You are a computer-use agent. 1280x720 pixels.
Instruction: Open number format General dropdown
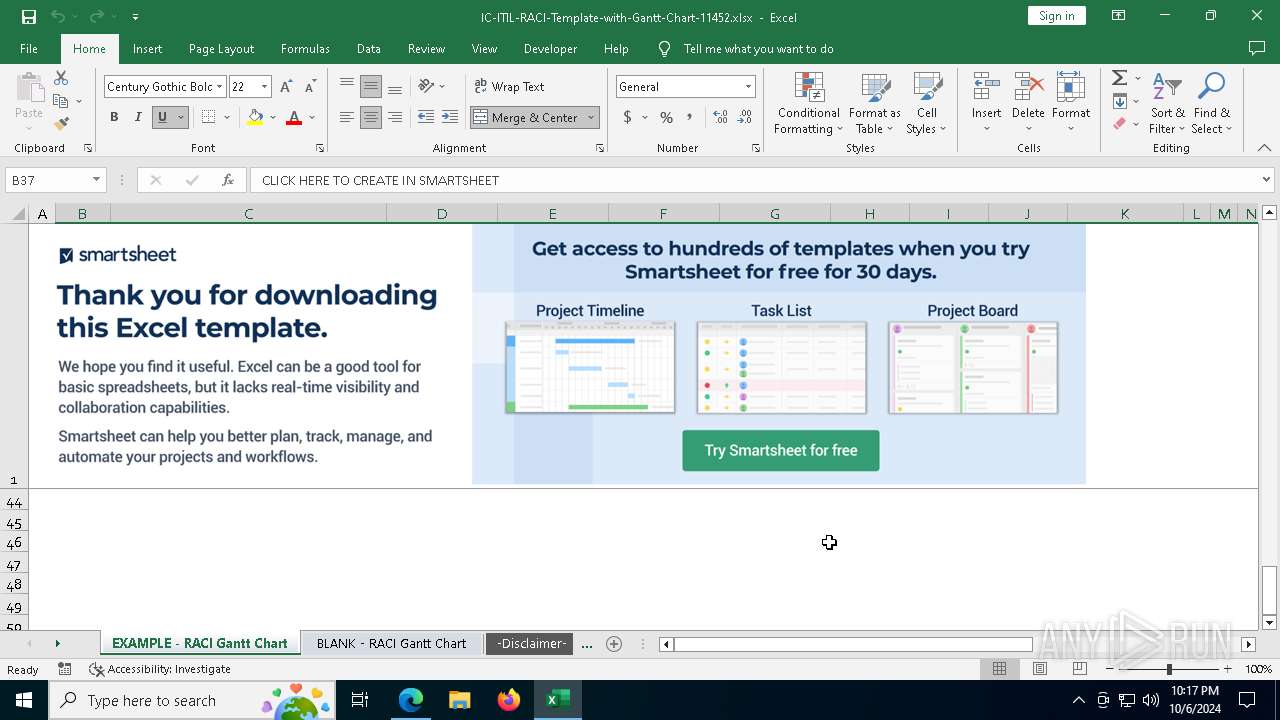[x=748, y=87]
